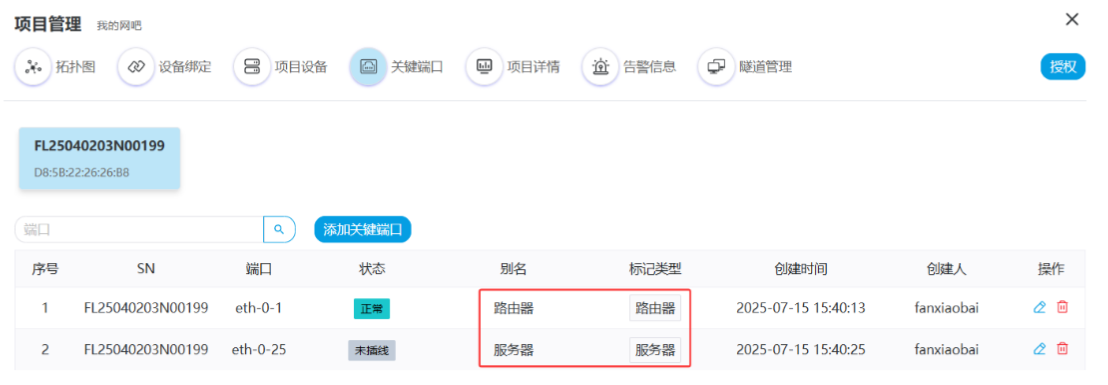Delete the eth-0-1 port row
Screen dimensions: 1108x385
tap(1062, 307)
